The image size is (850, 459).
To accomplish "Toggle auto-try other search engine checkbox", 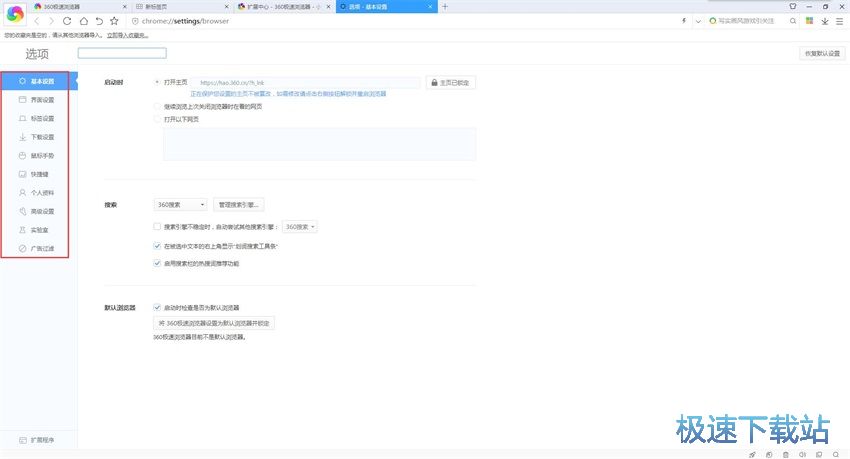I will pos(157,227).
